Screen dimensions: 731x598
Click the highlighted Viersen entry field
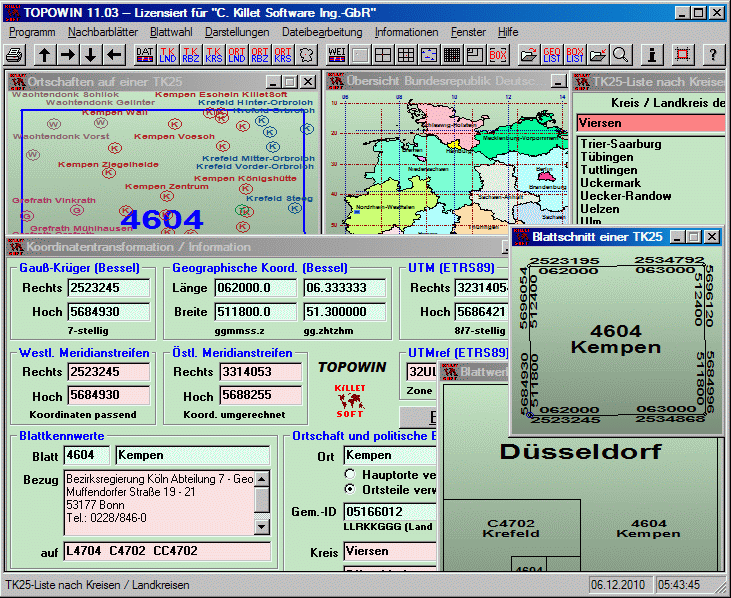(651, 123)
